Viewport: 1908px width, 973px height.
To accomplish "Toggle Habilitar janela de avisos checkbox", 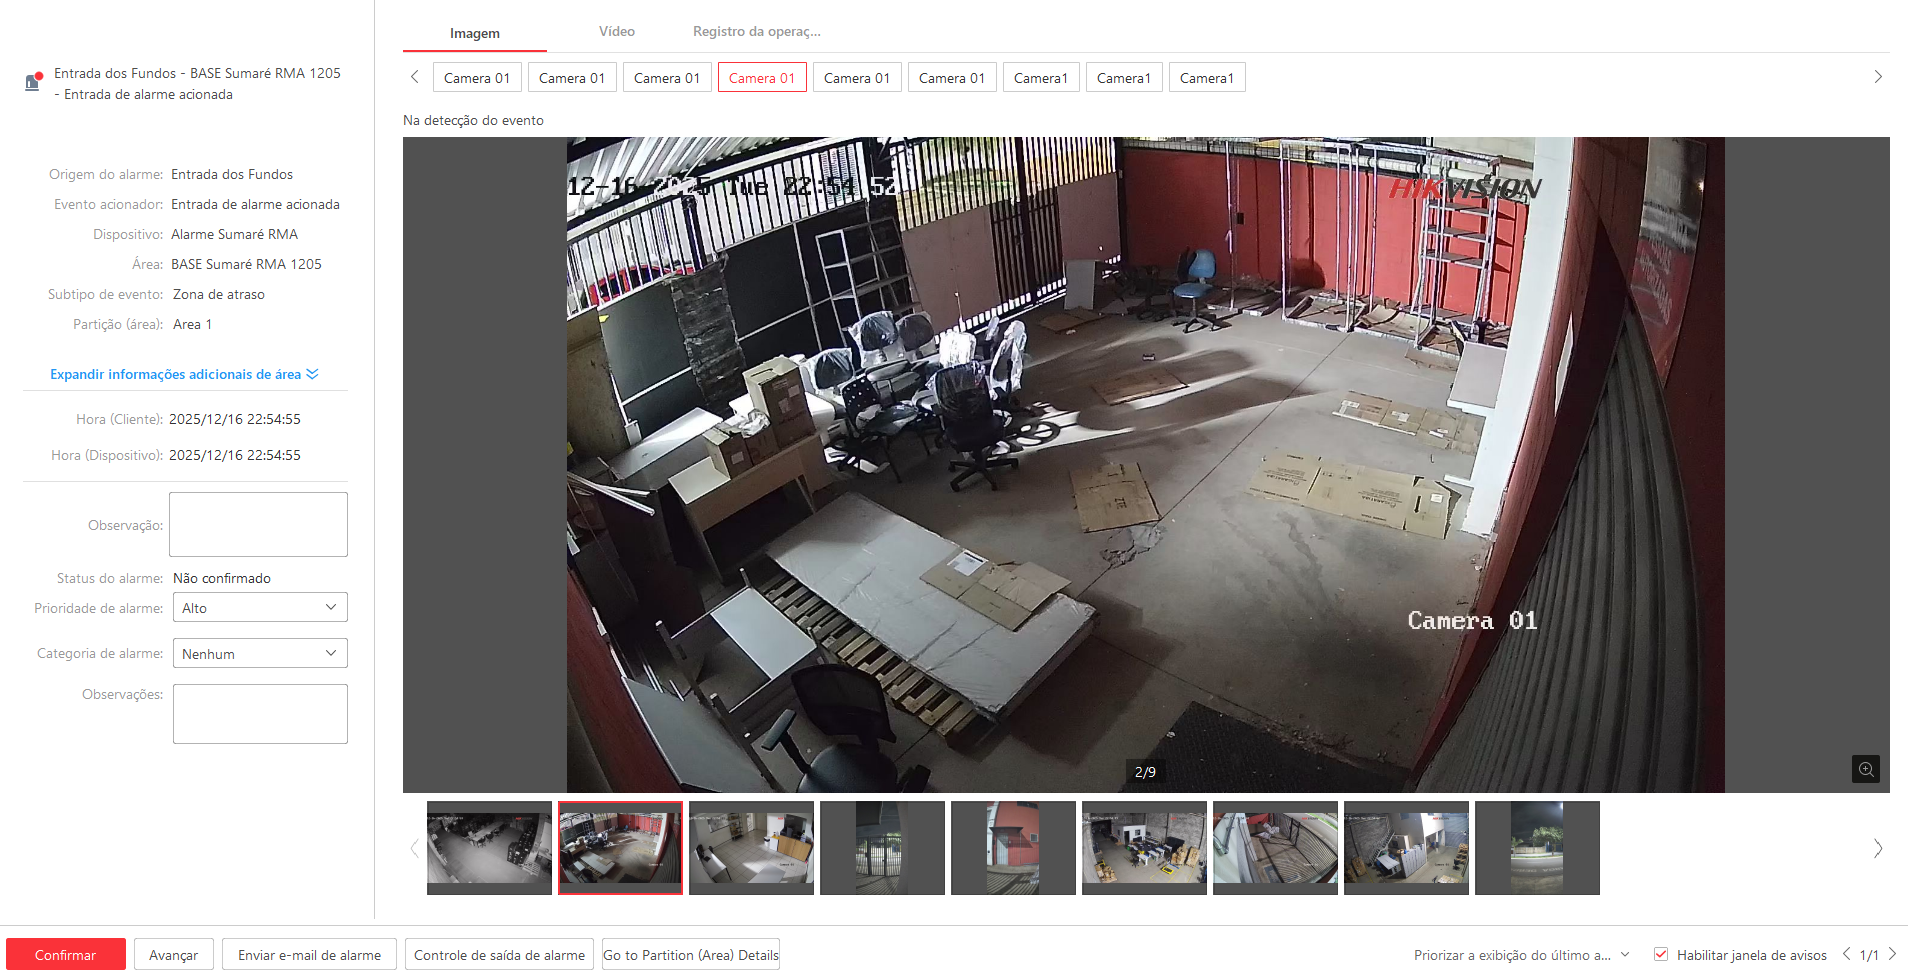I will coord(1661,955).
